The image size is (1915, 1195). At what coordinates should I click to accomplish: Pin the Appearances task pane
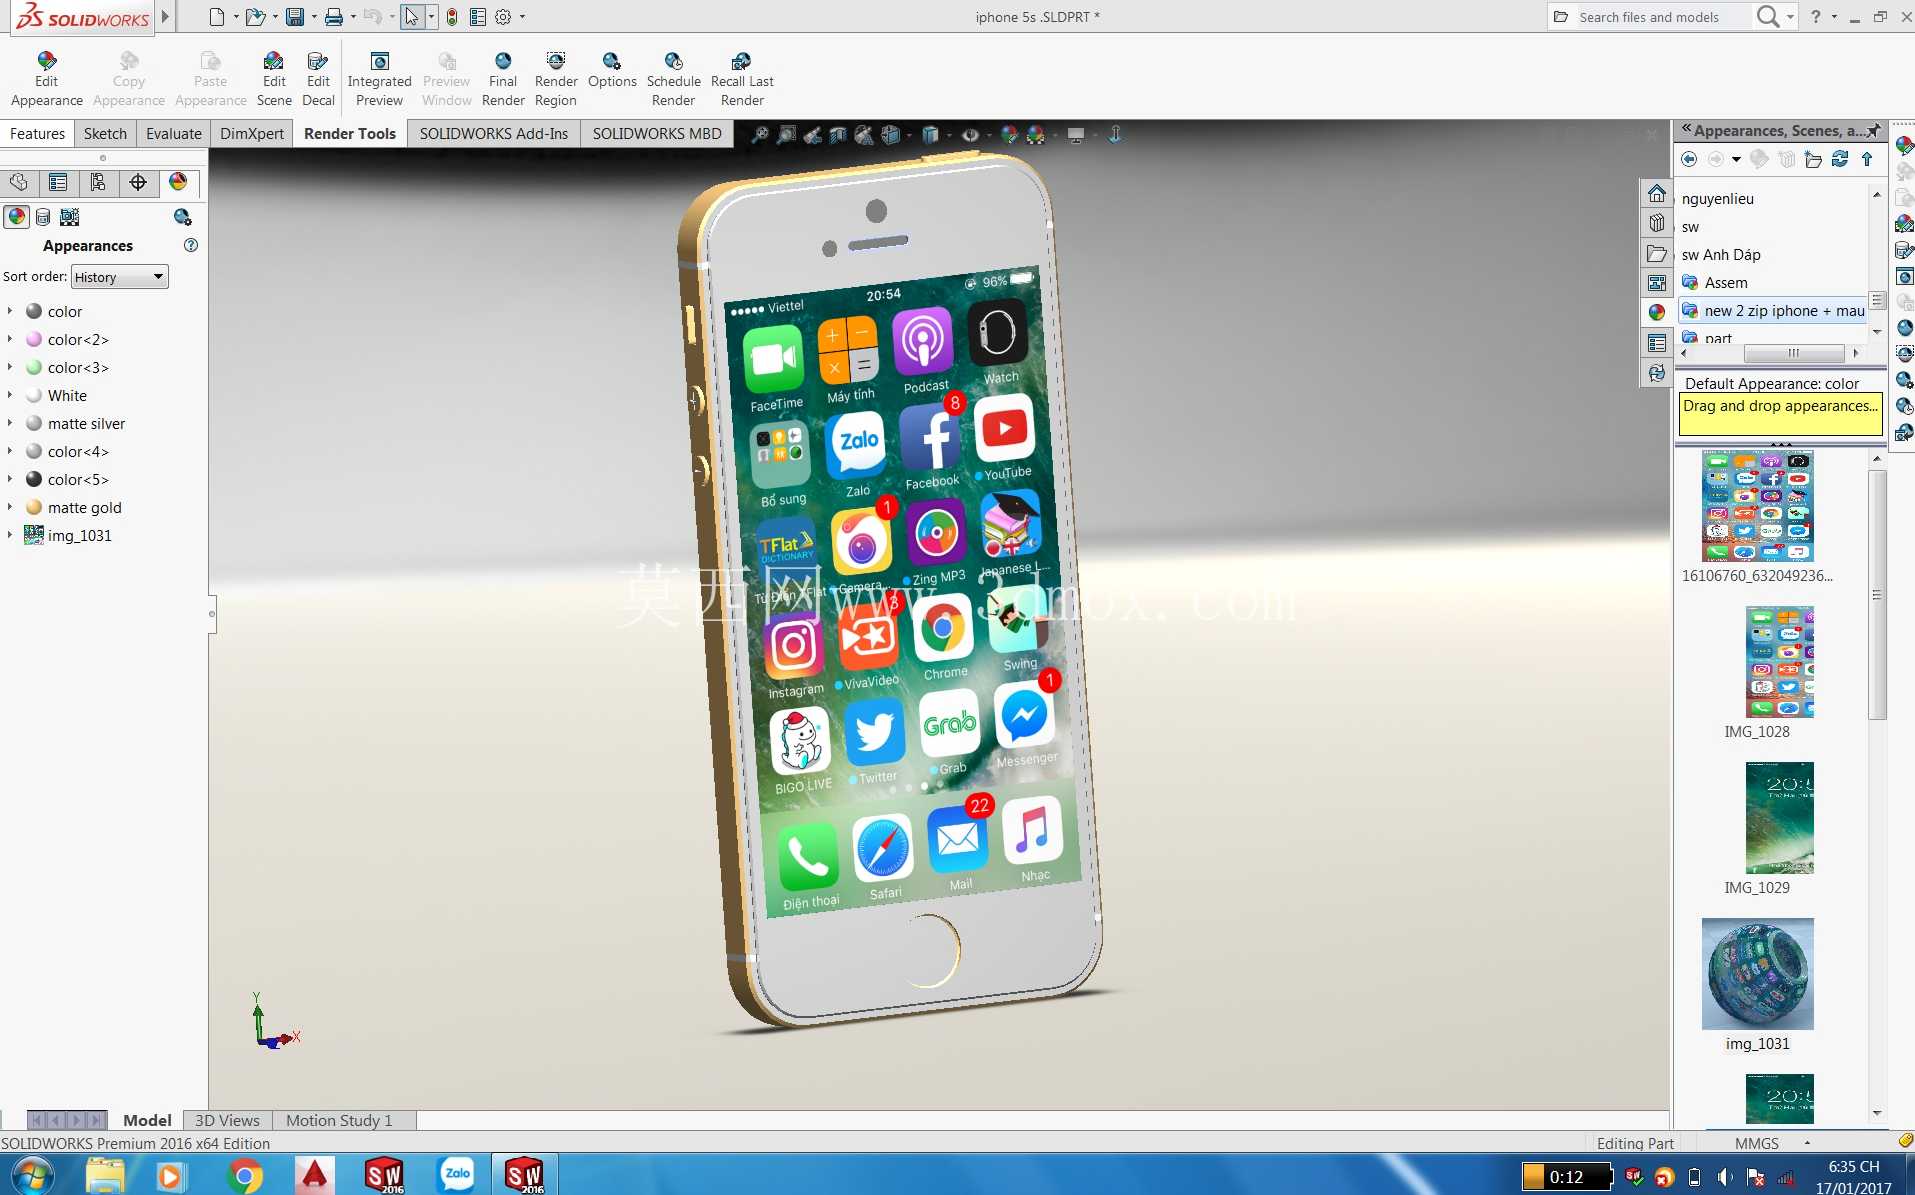[x=1873, y=131]
